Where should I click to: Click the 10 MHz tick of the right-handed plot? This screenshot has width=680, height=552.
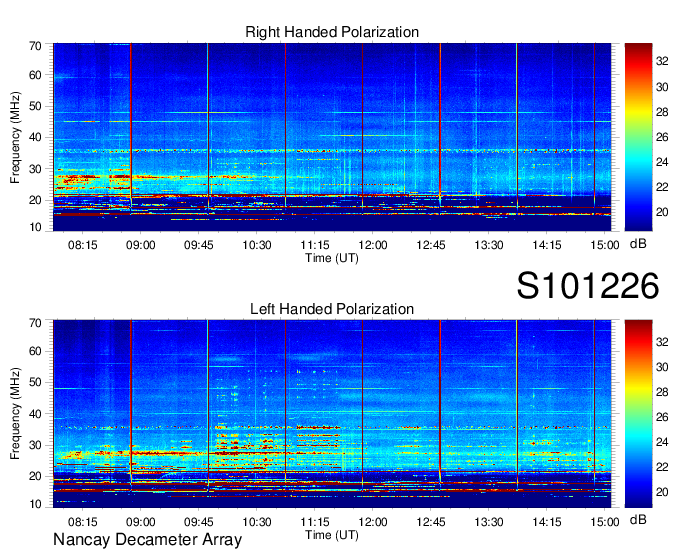pos(35,227)
